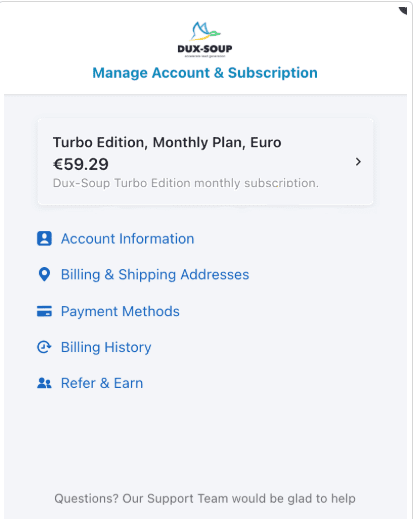Open Billing & Shipping Addresses
413x519 pixels.
tap(155, 275)
